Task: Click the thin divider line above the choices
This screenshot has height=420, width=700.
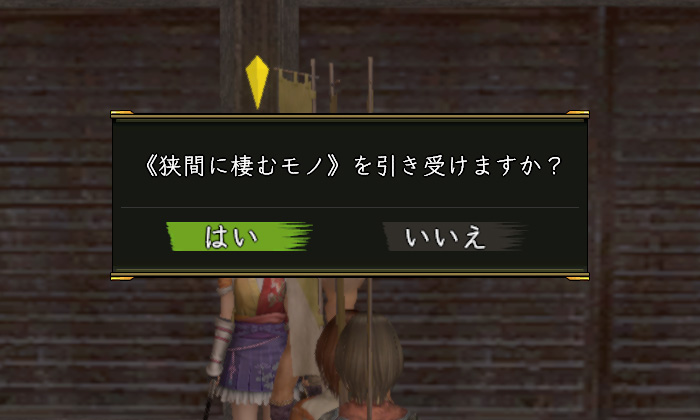Action: 350,208
